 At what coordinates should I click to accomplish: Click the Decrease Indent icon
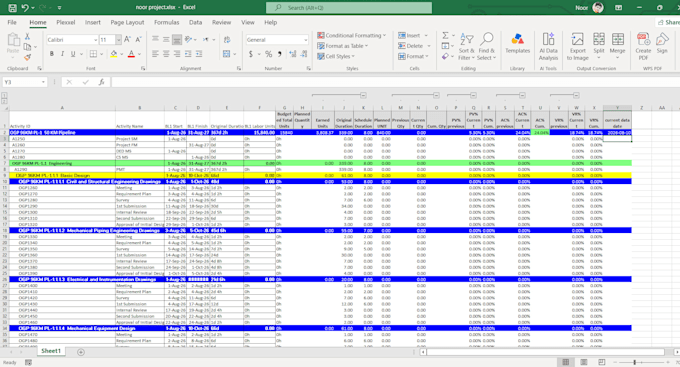click(188, 54)
